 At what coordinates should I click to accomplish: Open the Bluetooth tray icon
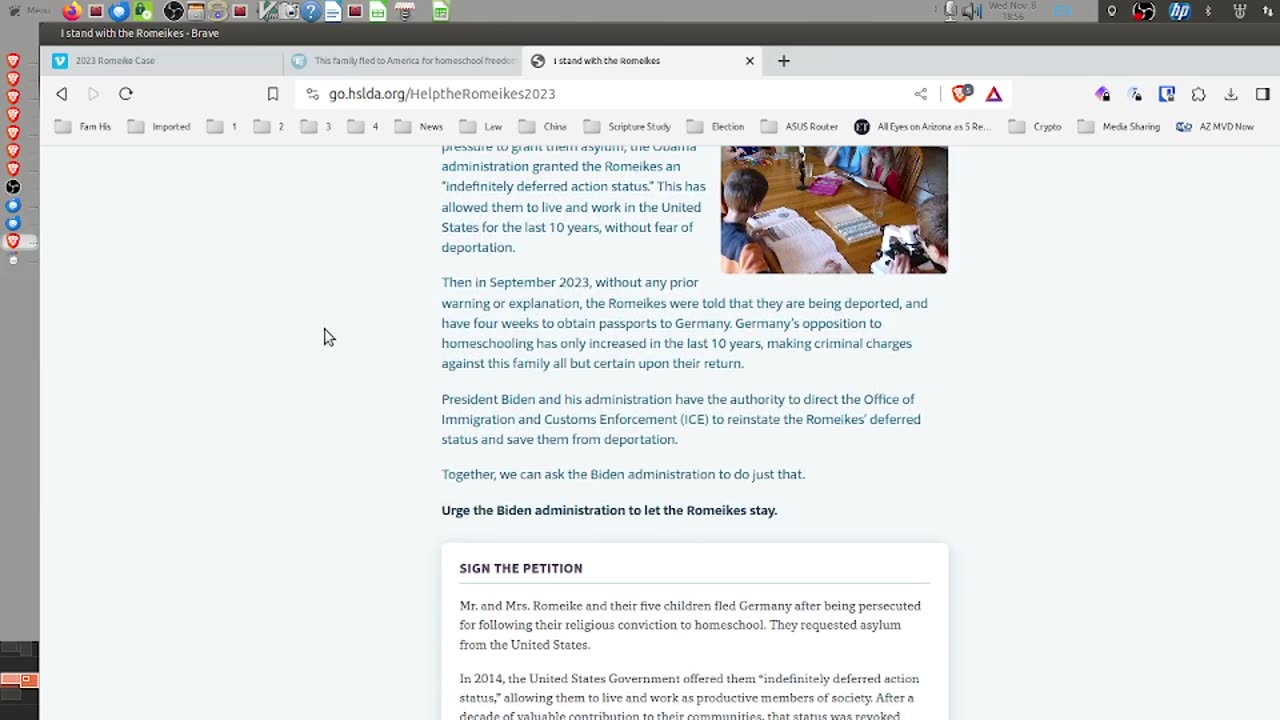(x=1208, y=11)
